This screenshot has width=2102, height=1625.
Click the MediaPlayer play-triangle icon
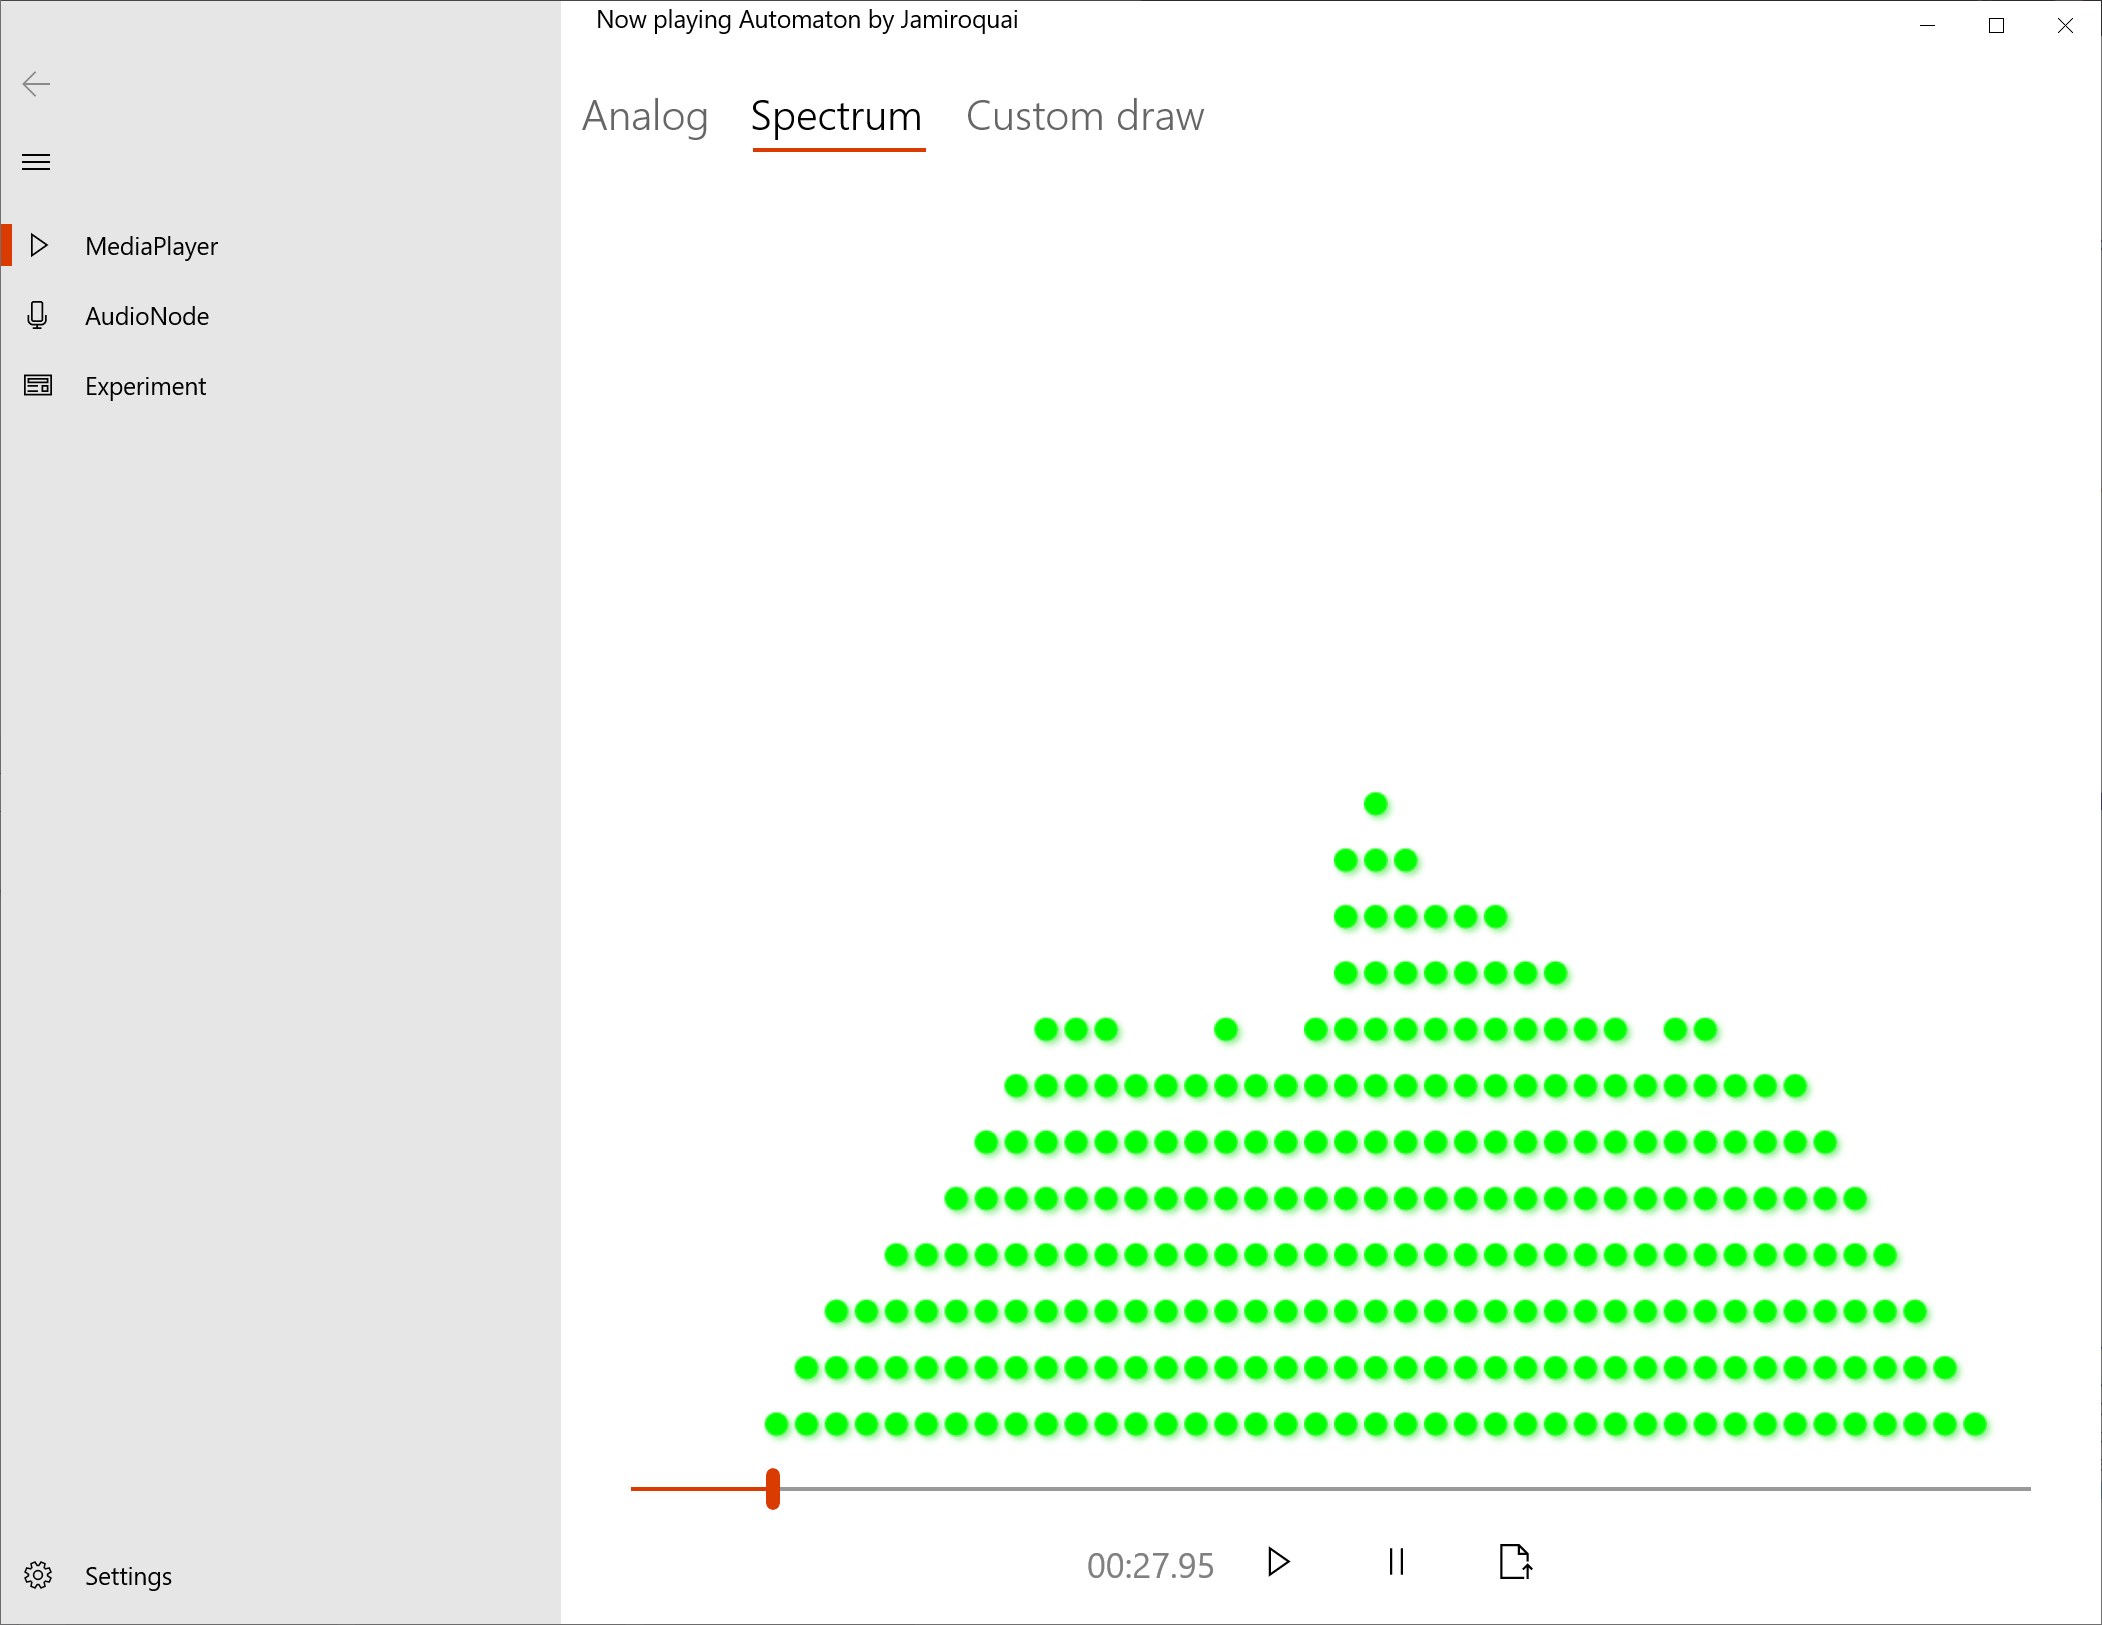pos(39,245)
